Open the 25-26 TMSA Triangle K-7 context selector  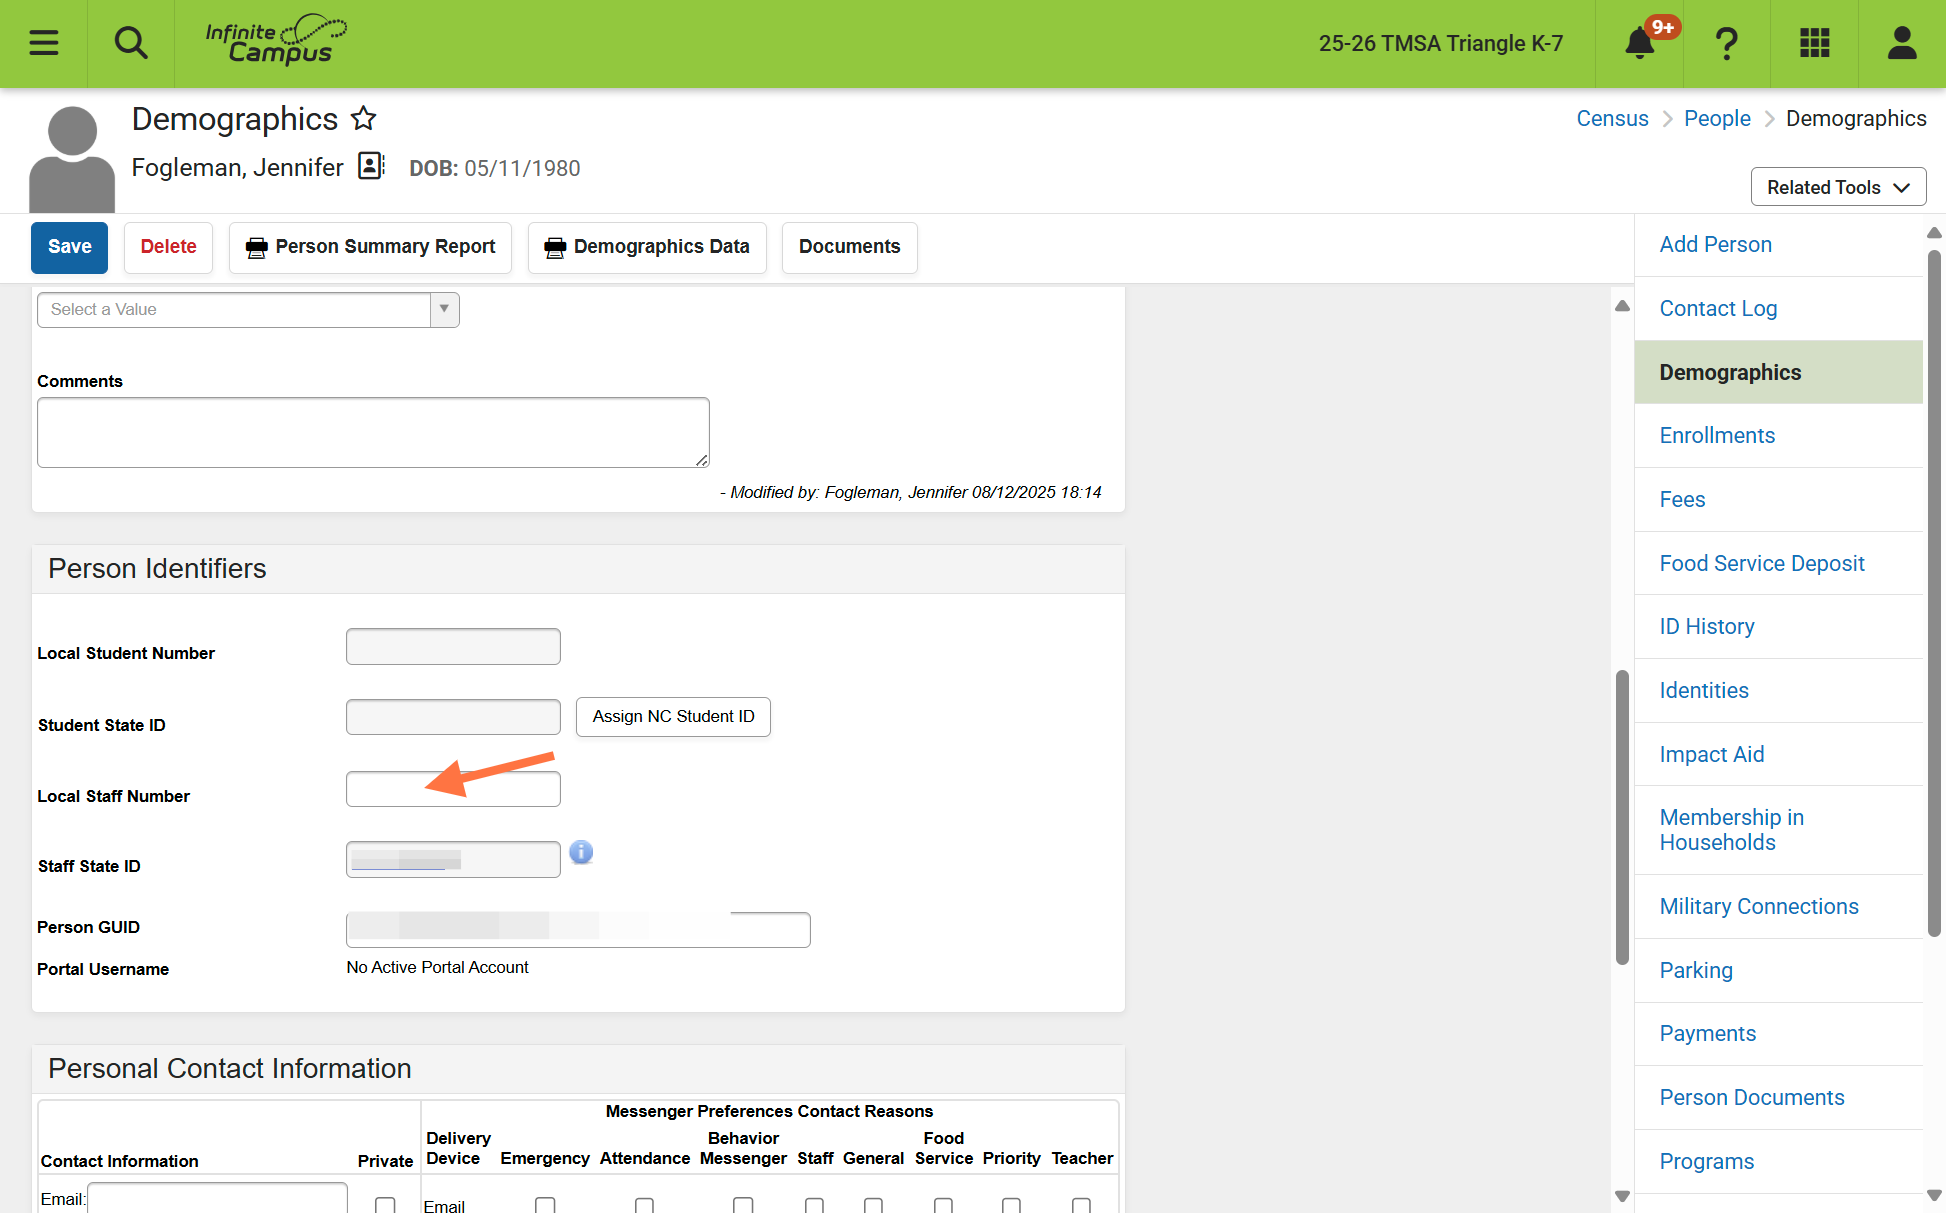(1440, 43)
